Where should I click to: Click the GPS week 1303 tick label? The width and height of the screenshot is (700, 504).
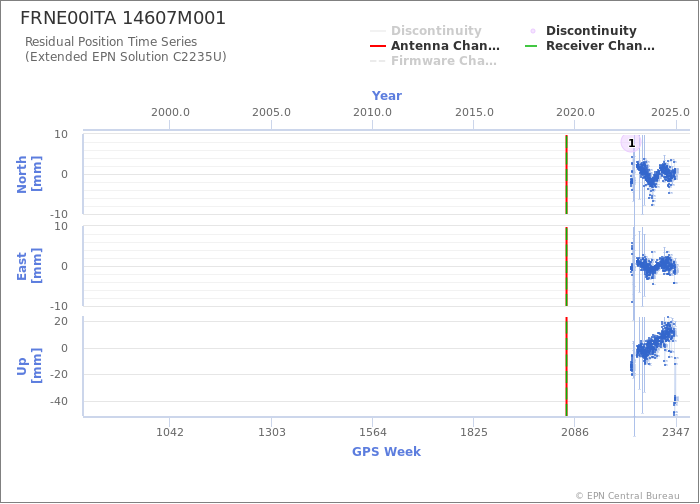click(271, 432)
